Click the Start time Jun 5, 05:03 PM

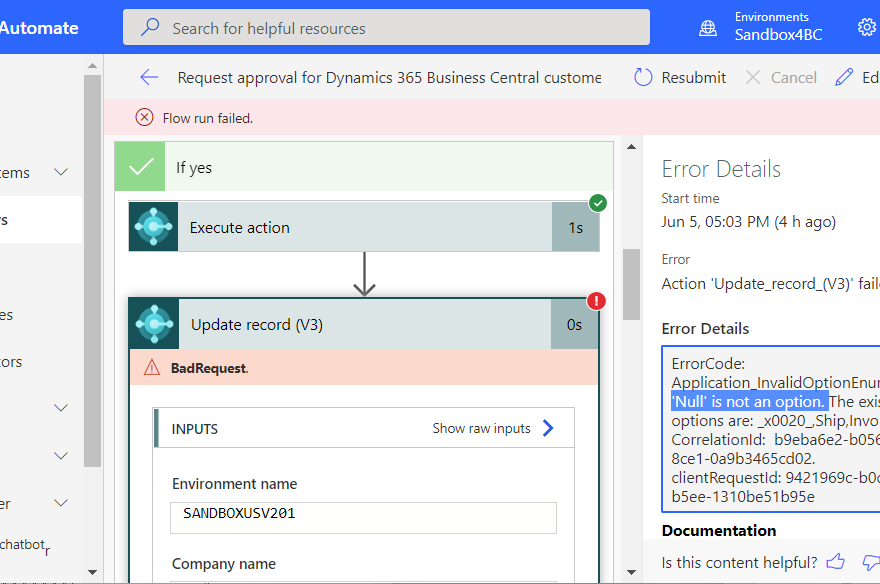click(x=749, y=222)
